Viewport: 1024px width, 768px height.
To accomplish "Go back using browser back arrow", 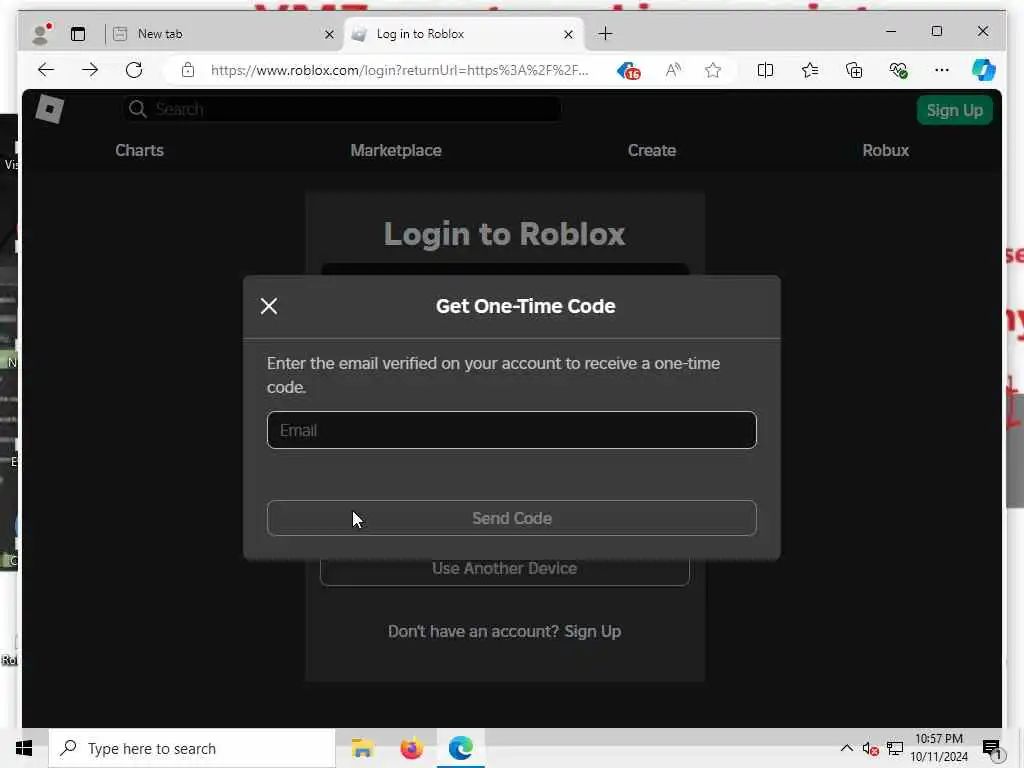I will click(x=46, y=70).
